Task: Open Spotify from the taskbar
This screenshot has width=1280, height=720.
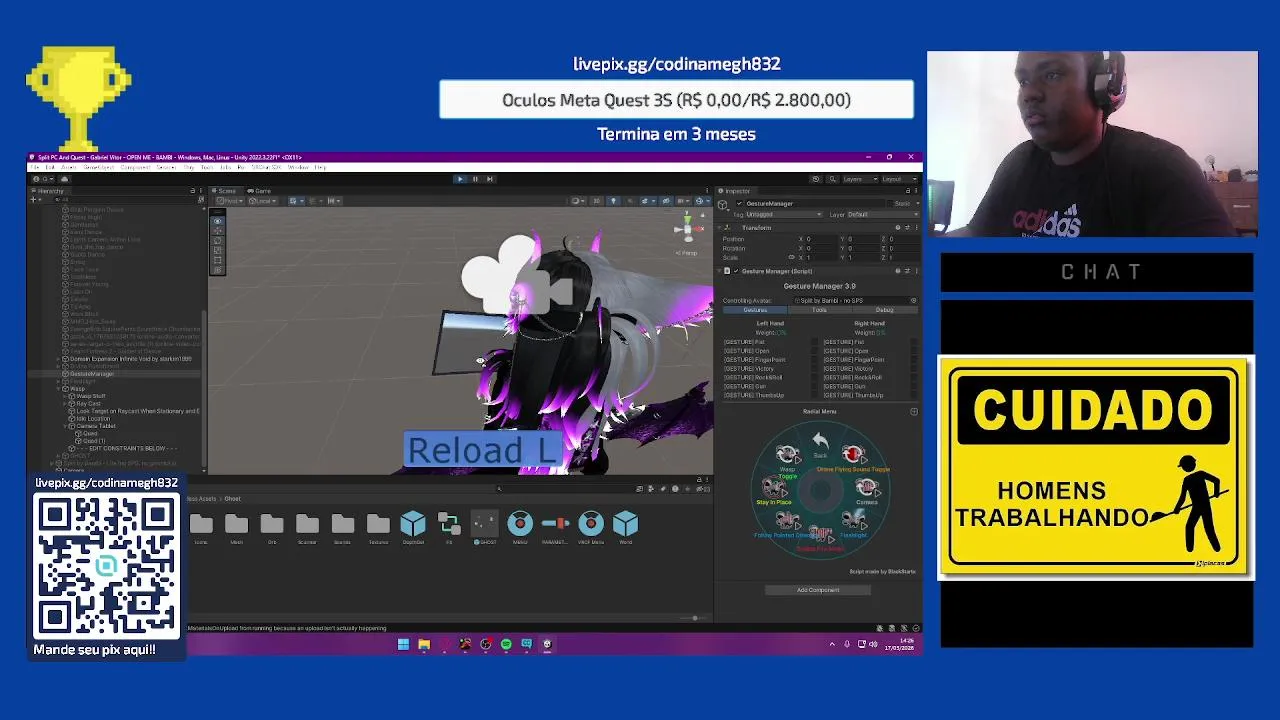Action: coord(506,644)
